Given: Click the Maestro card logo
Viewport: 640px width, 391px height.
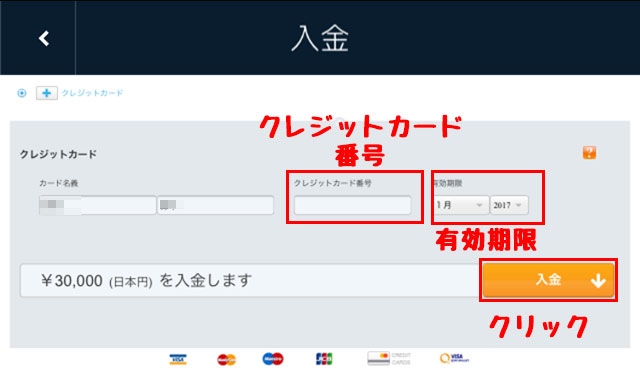Looking at the screenshot, I should pos(273,359).
